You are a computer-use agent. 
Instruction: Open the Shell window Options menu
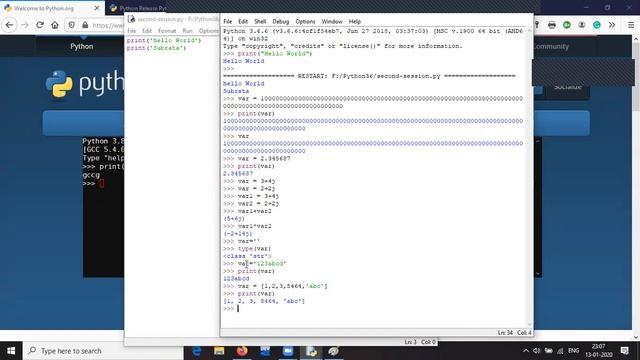305,21
